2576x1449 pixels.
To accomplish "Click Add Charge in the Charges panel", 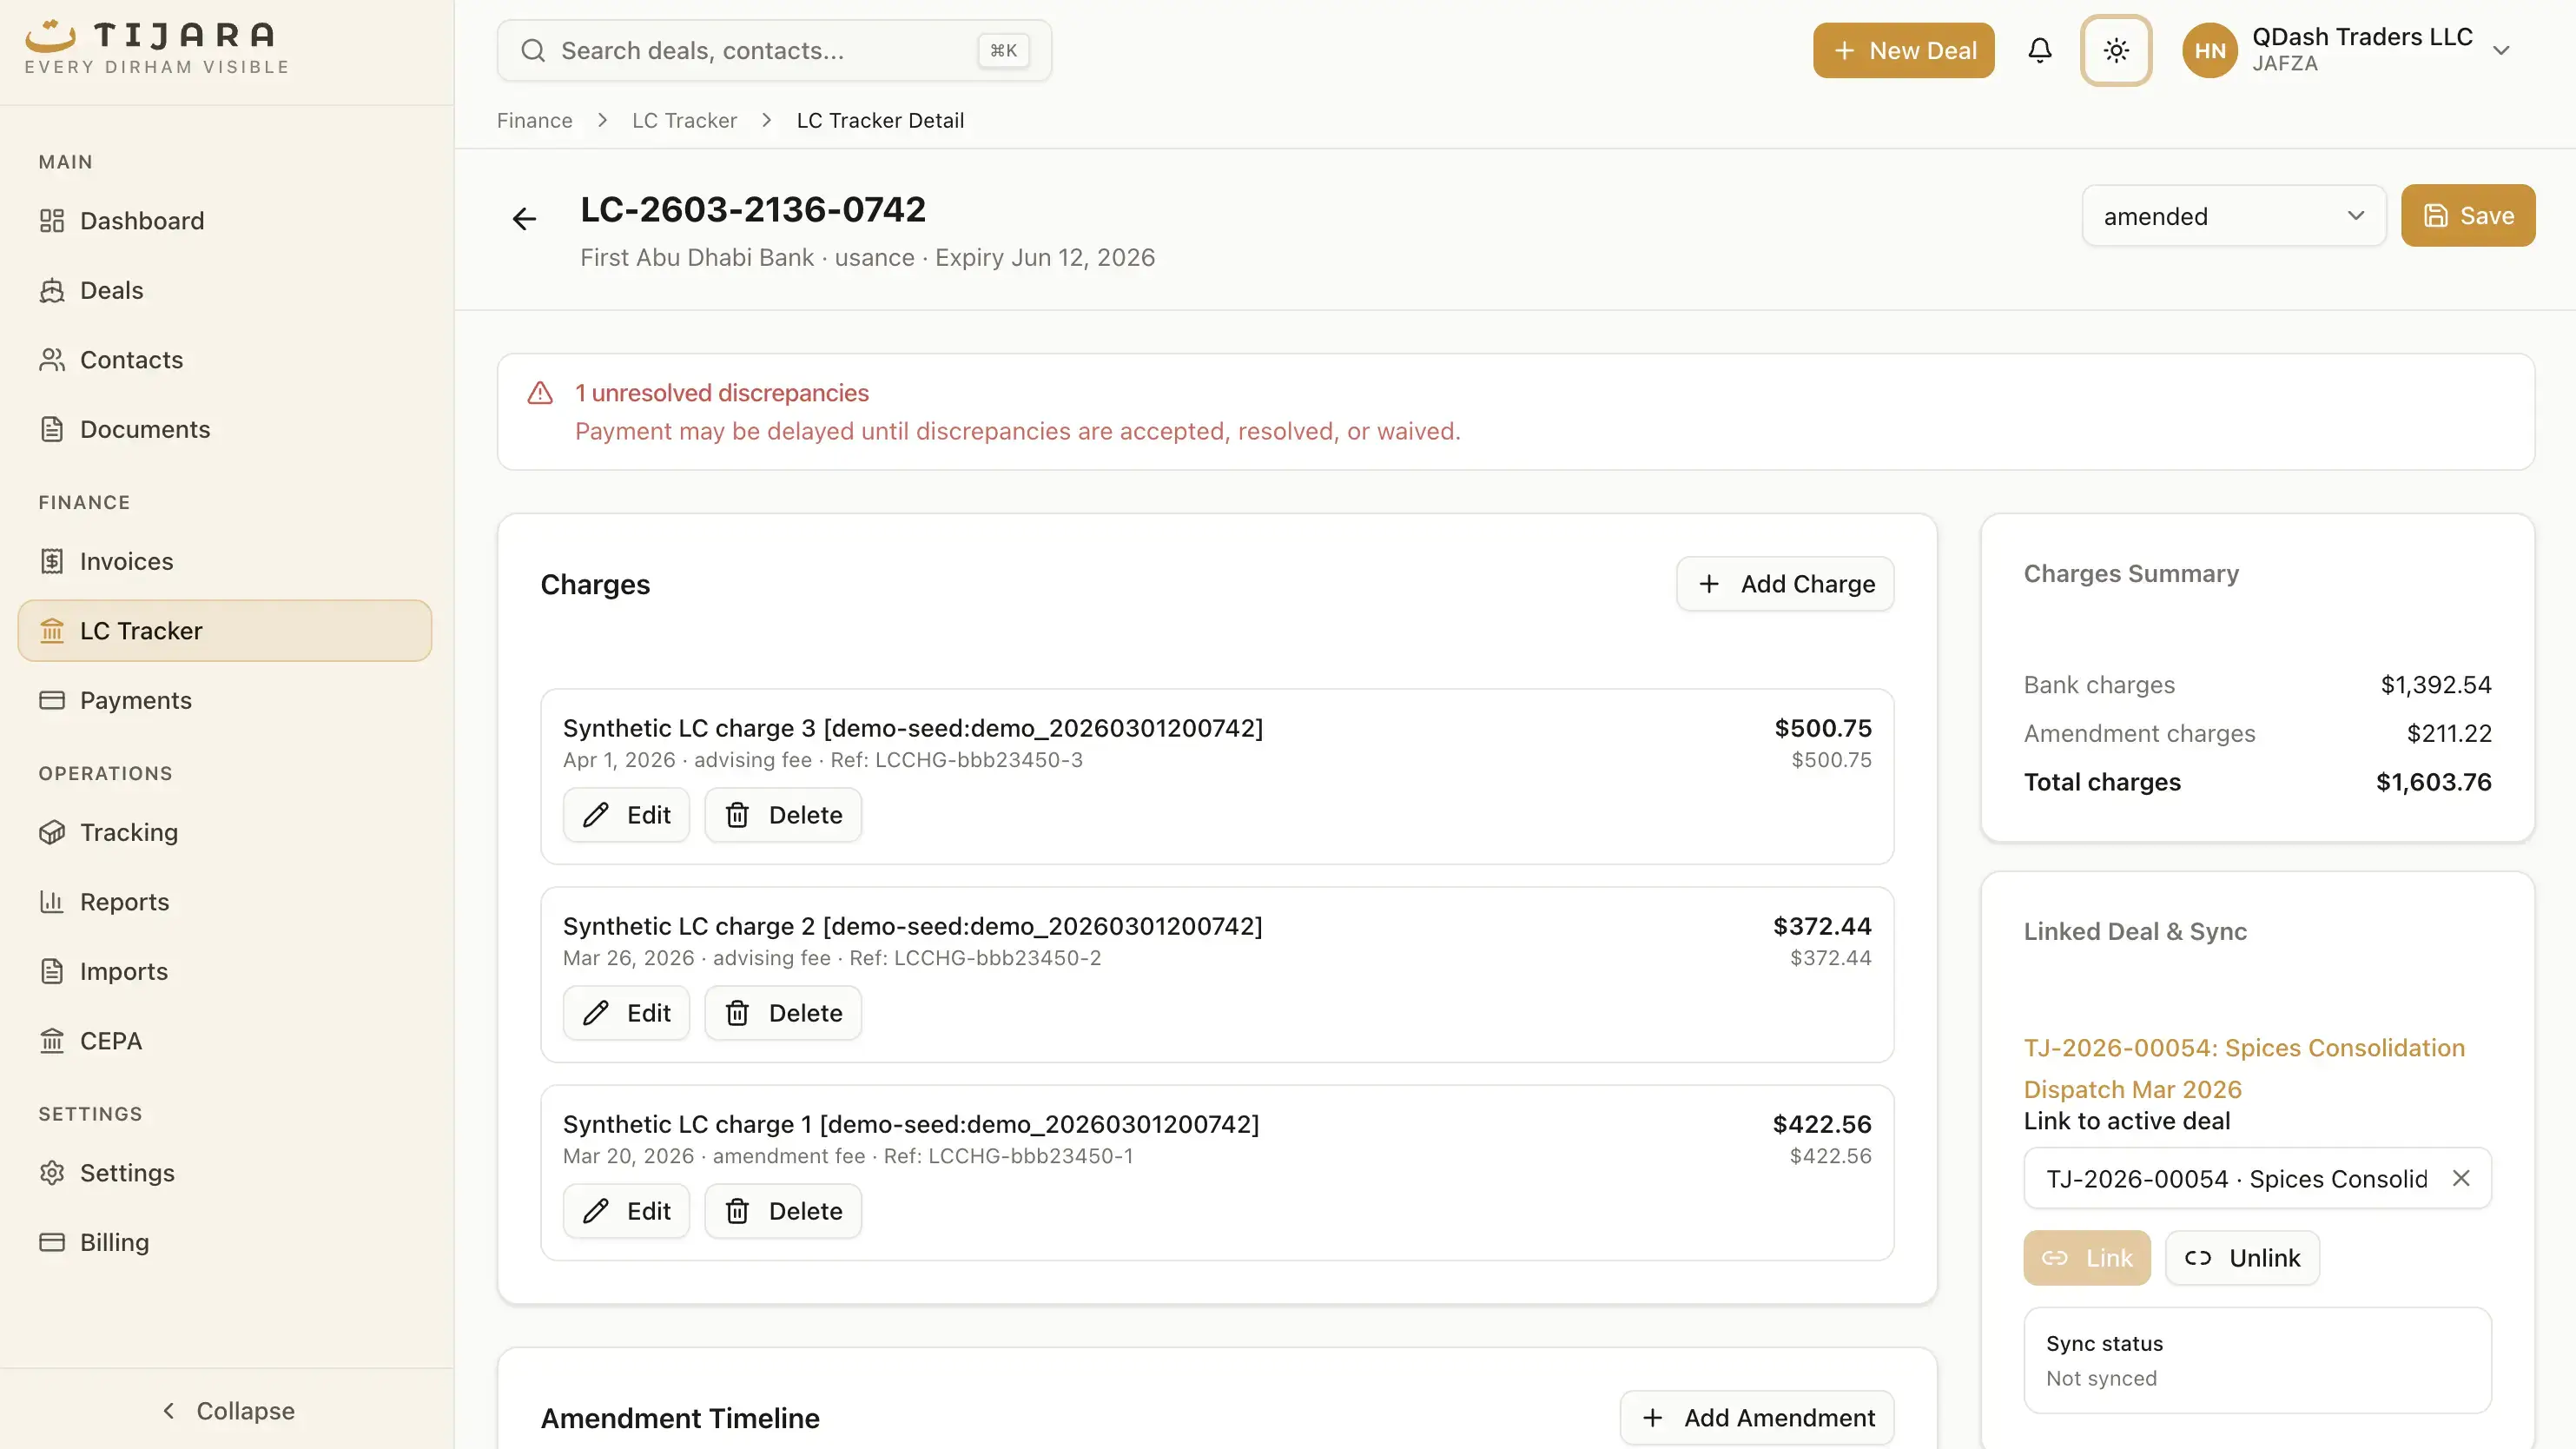I will 1784,583.
